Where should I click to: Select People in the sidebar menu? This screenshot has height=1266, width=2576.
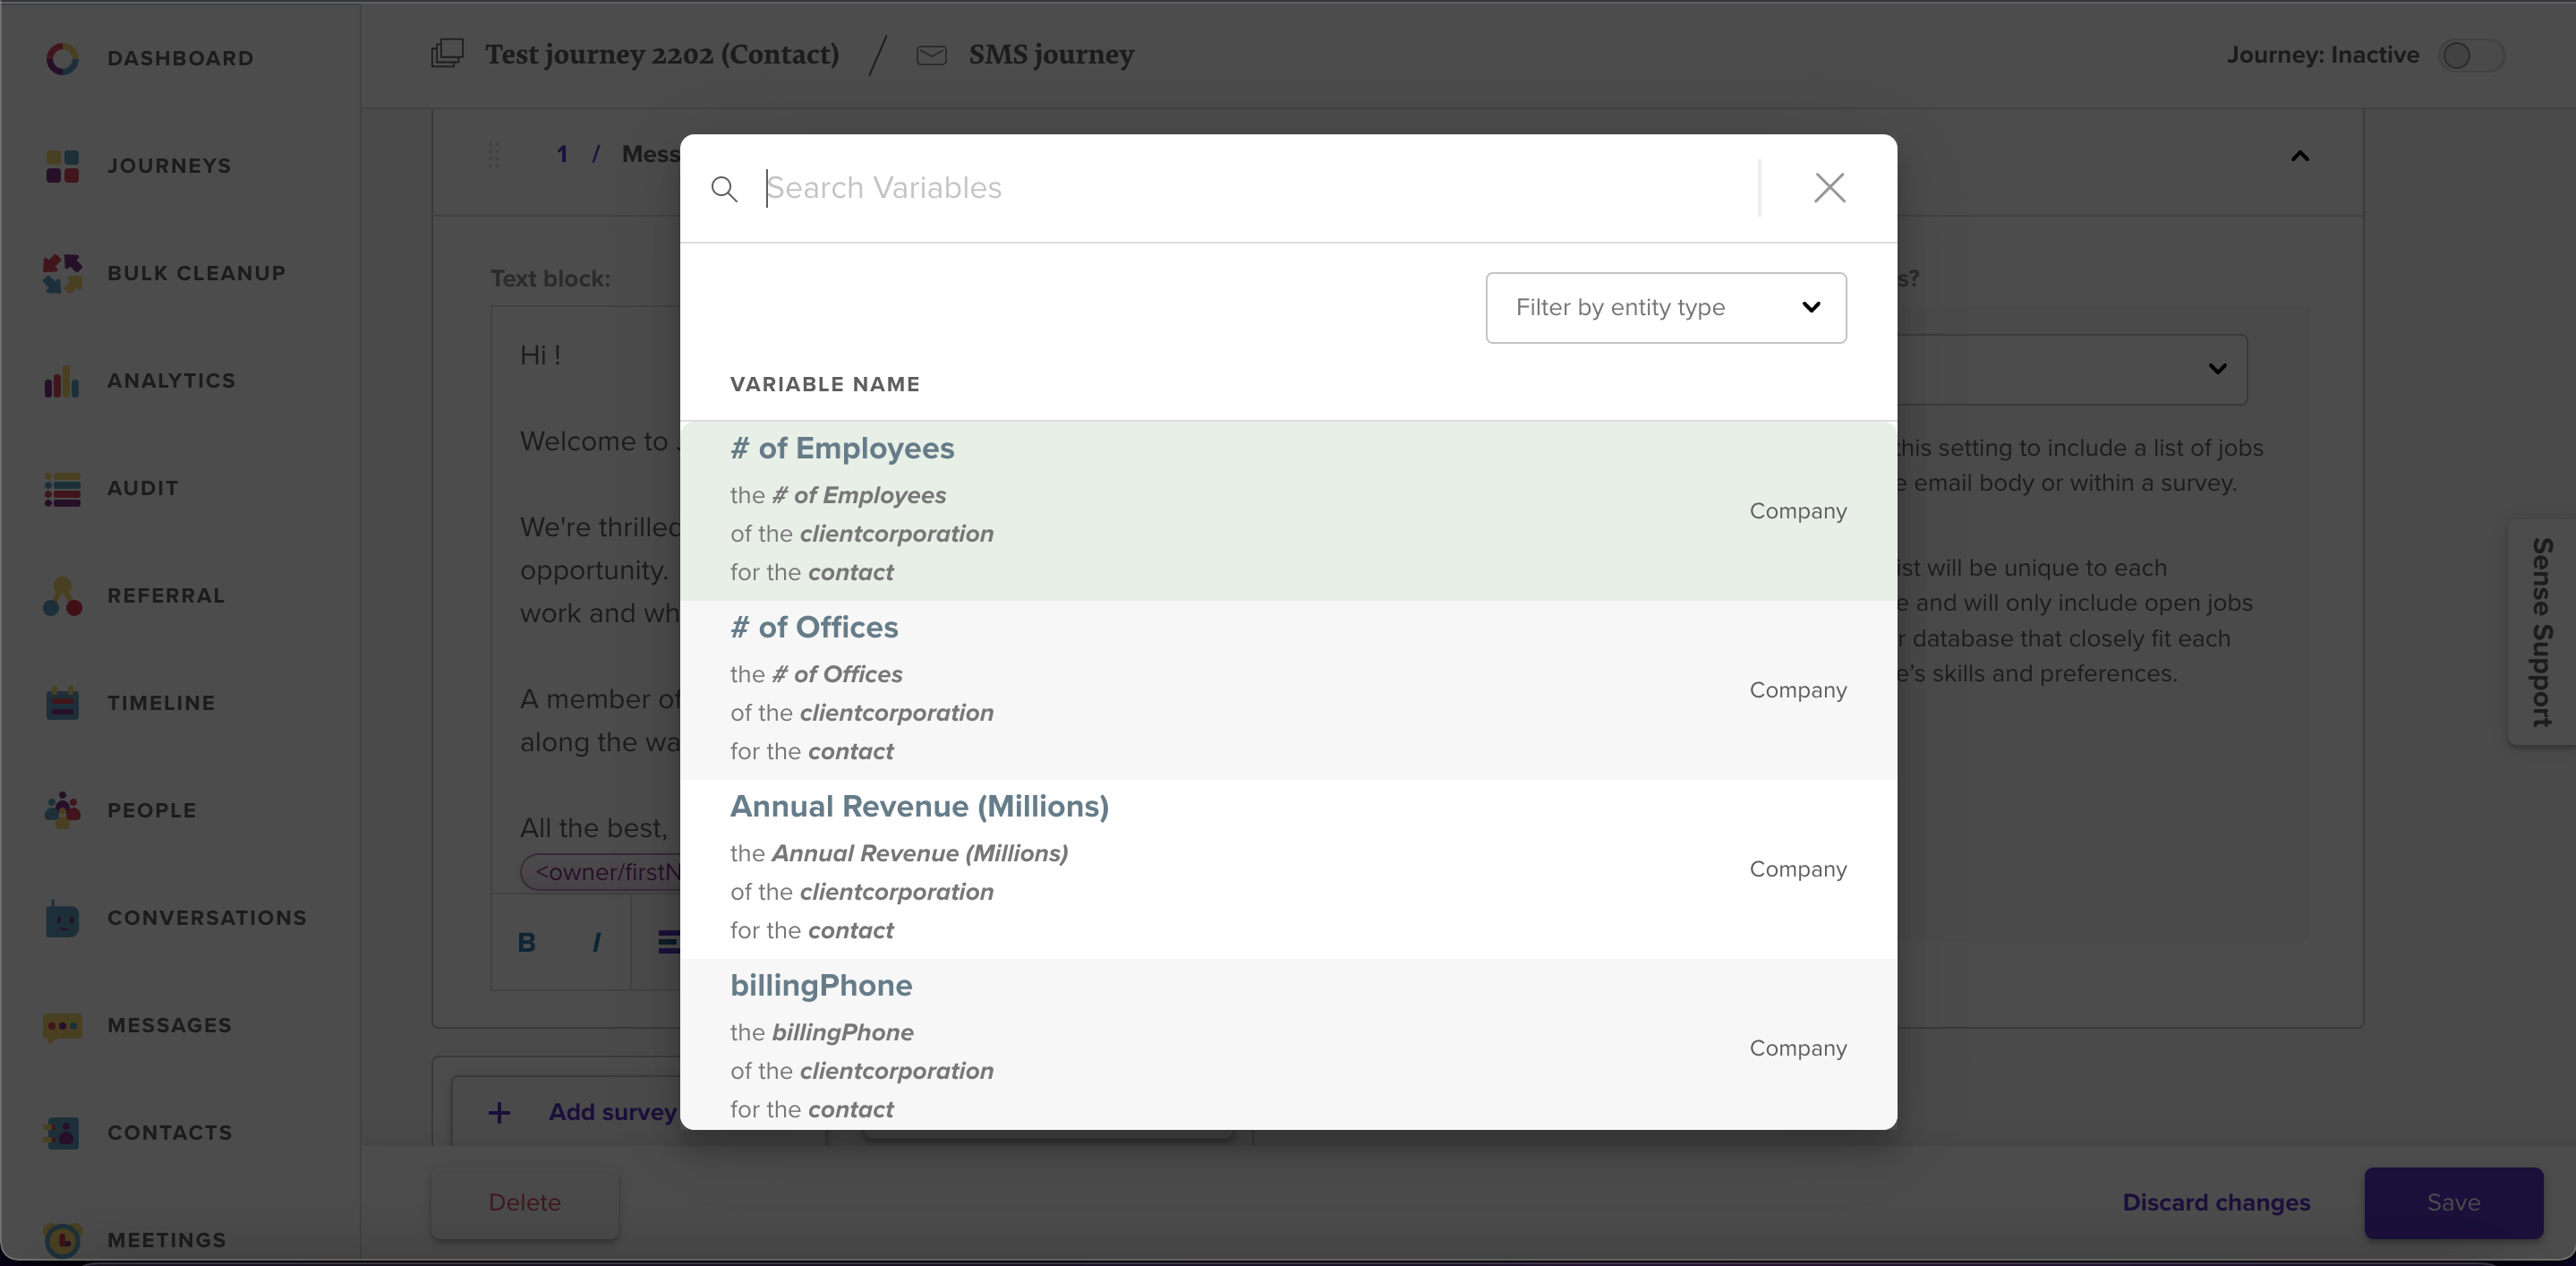(x=152, y=810)
